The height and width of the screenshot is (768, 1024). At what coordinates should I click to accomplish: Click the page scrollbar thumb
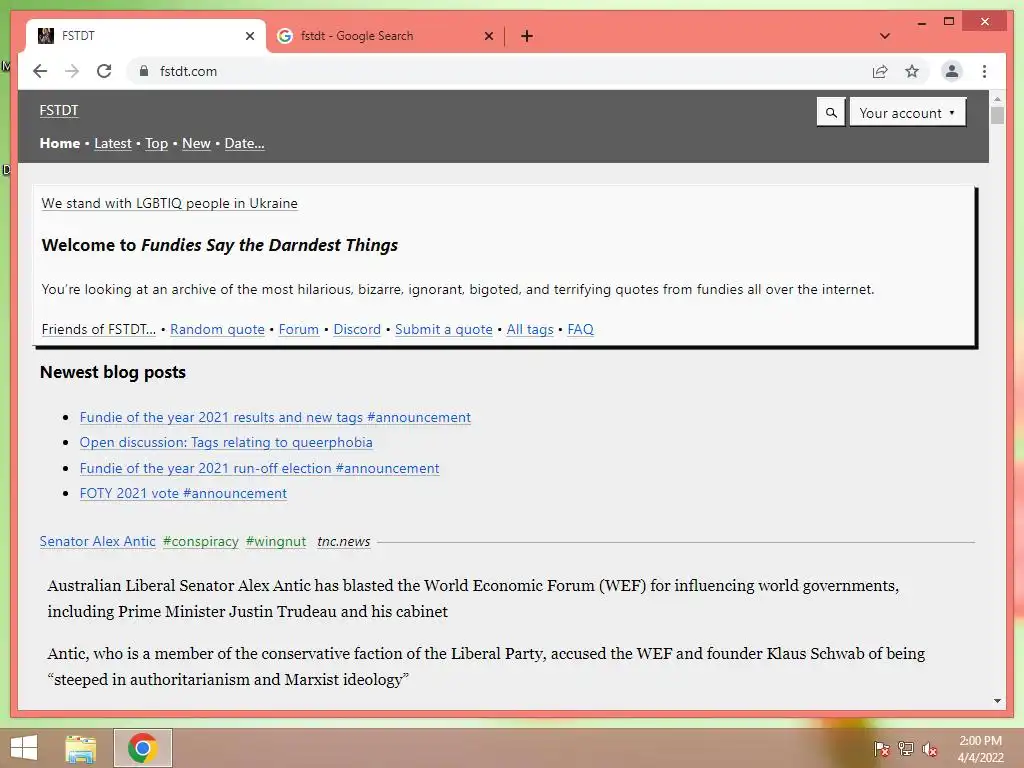[x=997, y=116]
